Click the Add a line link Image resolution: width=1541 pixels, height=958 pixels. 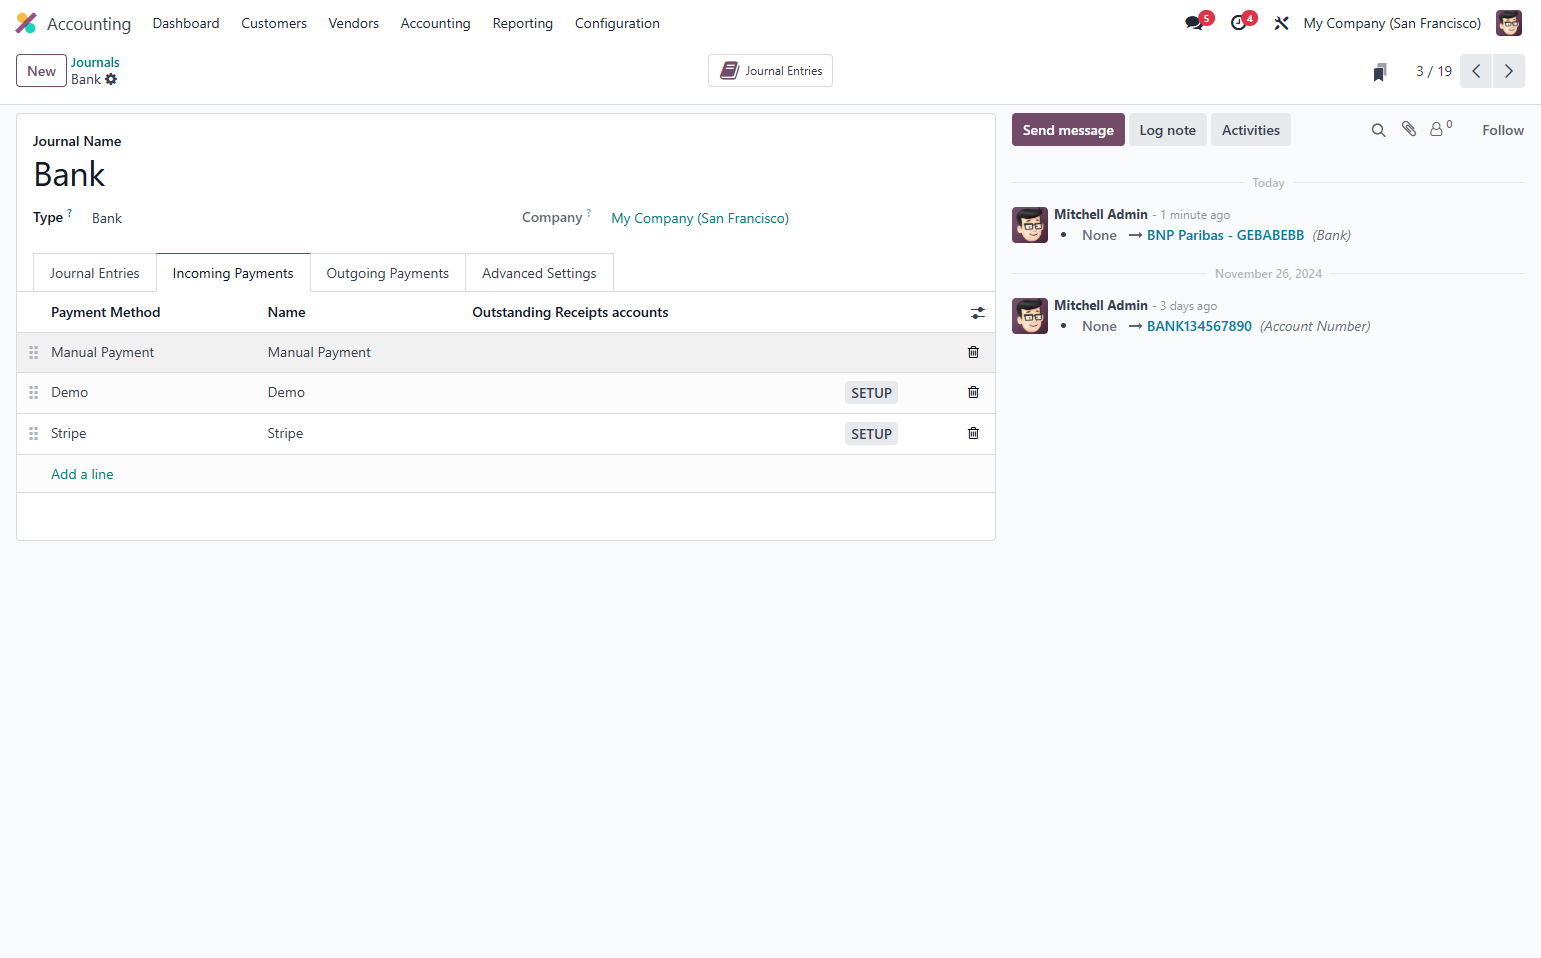(82, 474)
